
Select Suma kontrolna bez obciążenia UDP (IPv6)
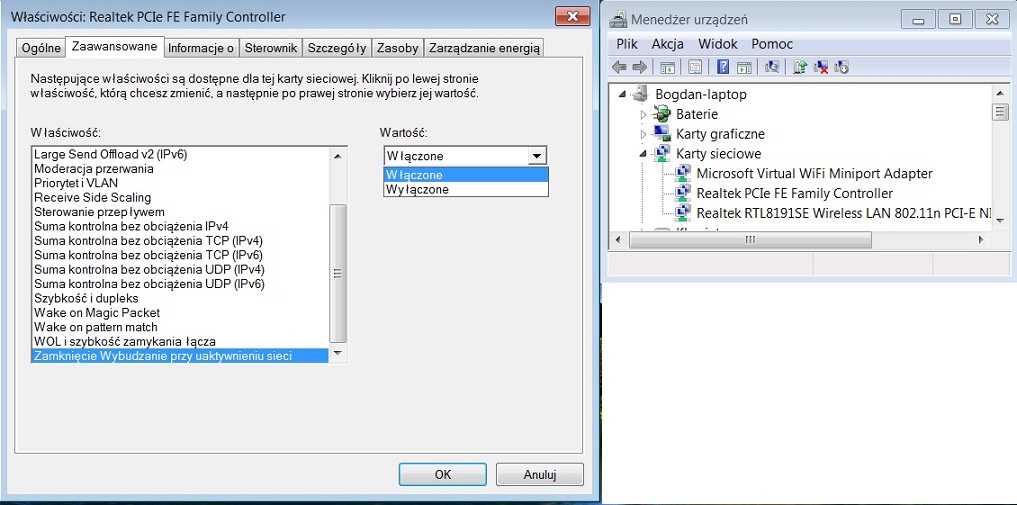point(180,284)
